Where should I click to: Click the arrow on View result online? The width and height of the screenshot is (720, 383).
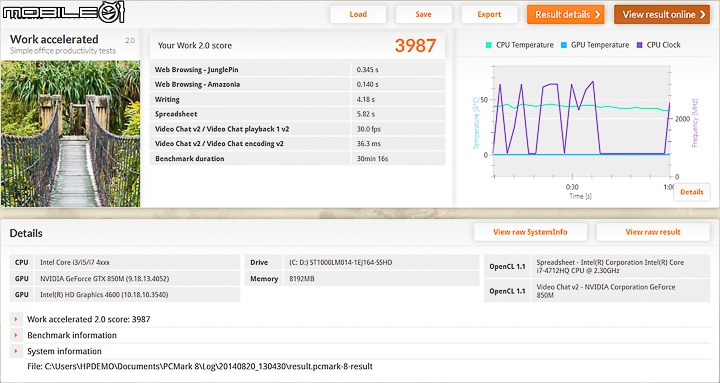tap(703, 14)
